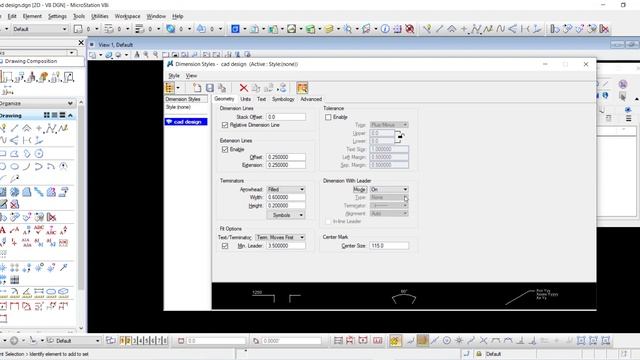Open the Element menu
The width and height of the screenshot is (640, 360).
click(32, 16)
